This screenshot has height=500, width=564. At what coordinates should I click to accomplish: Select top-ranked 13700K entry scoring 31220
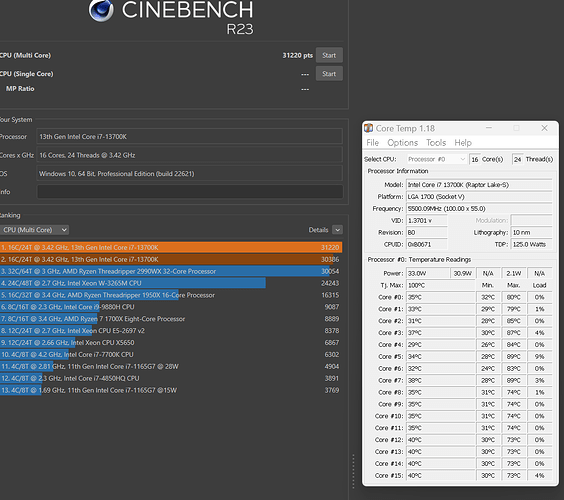(x=171, y=247)
